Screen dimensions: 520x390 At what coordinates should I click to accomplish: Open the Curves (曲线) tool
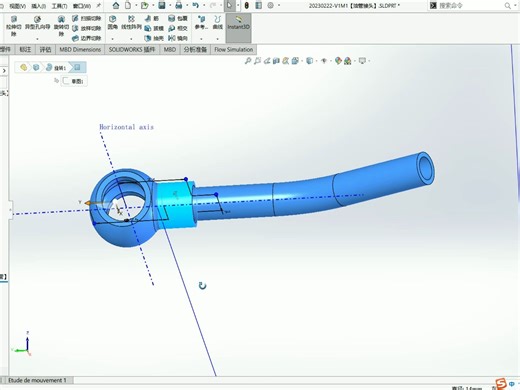pyautogui.click(x=218, y=23)
